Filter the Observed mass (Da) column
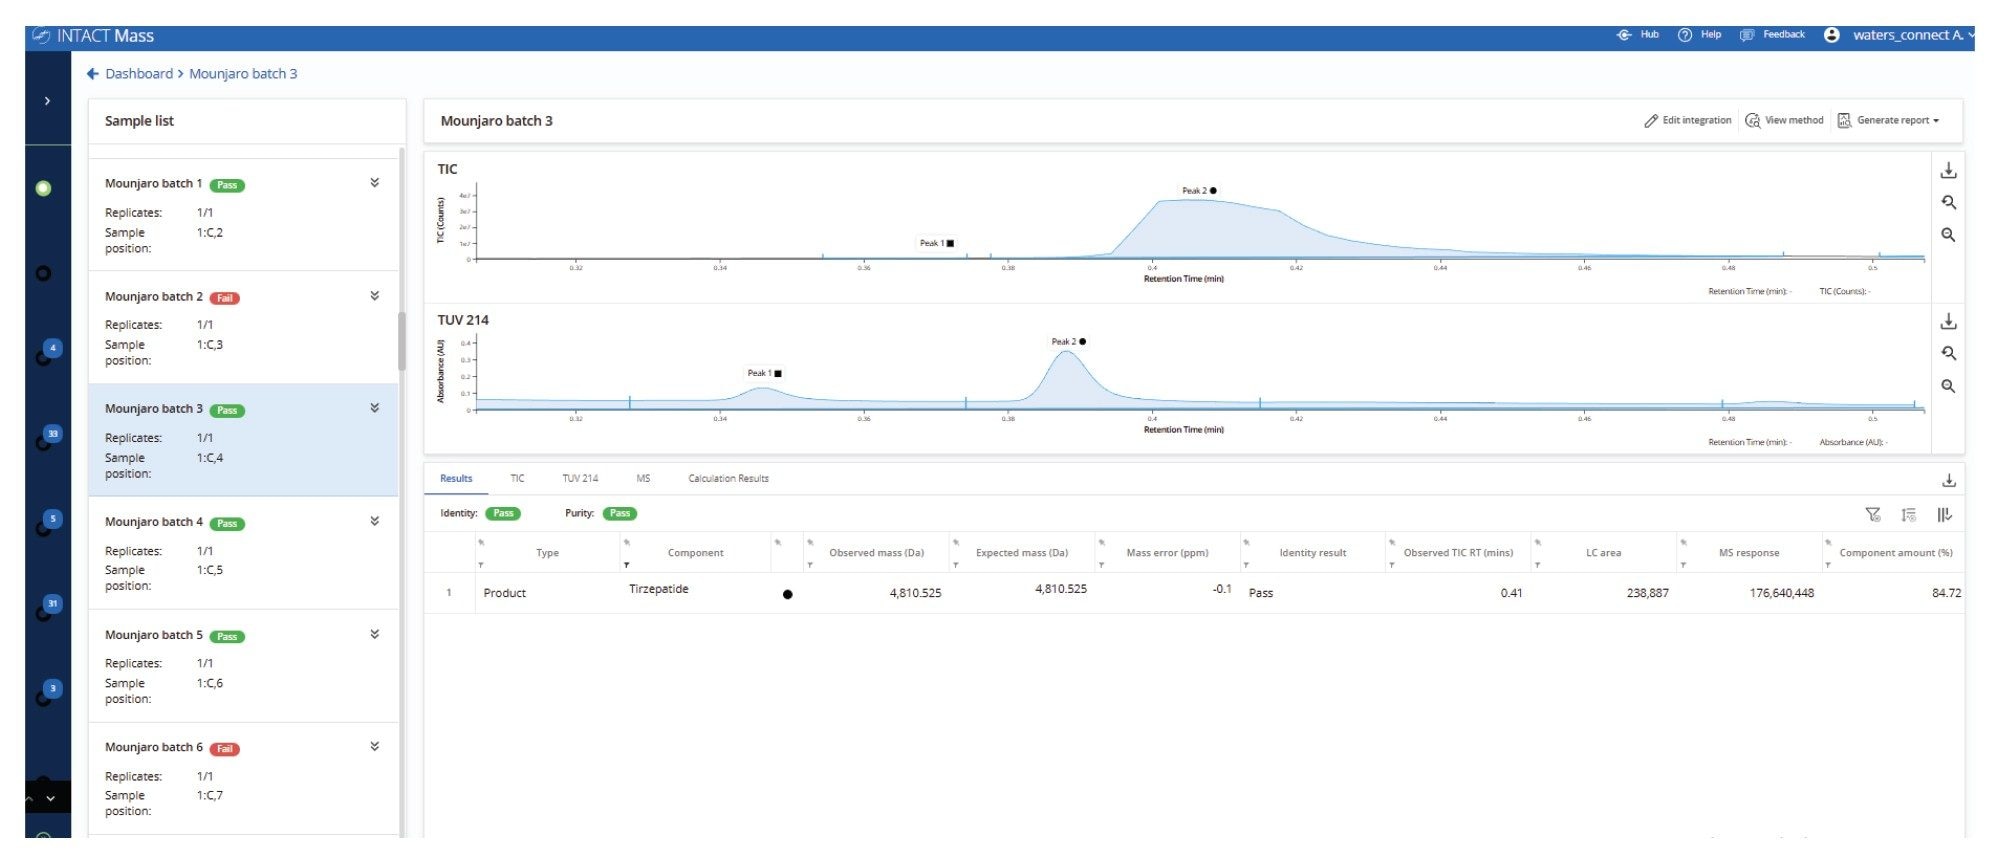The height and width of the screenshot is (864, 2000). point(809,566)
